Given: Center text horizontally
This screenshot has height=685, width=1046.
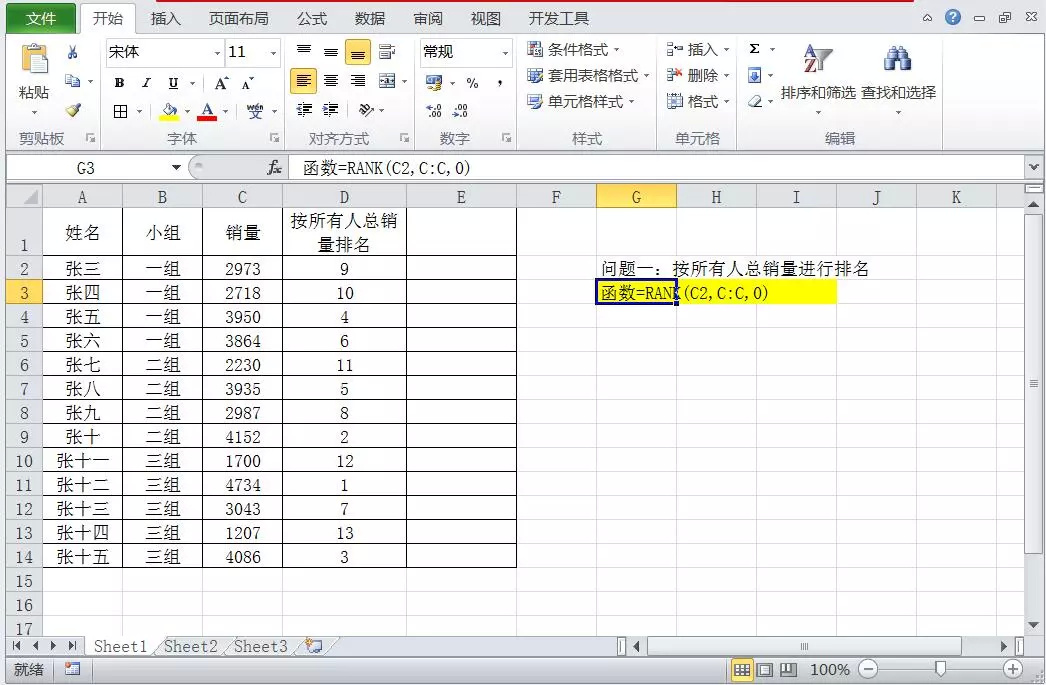Looking at the screenshot, I should (x=331, y=81).
